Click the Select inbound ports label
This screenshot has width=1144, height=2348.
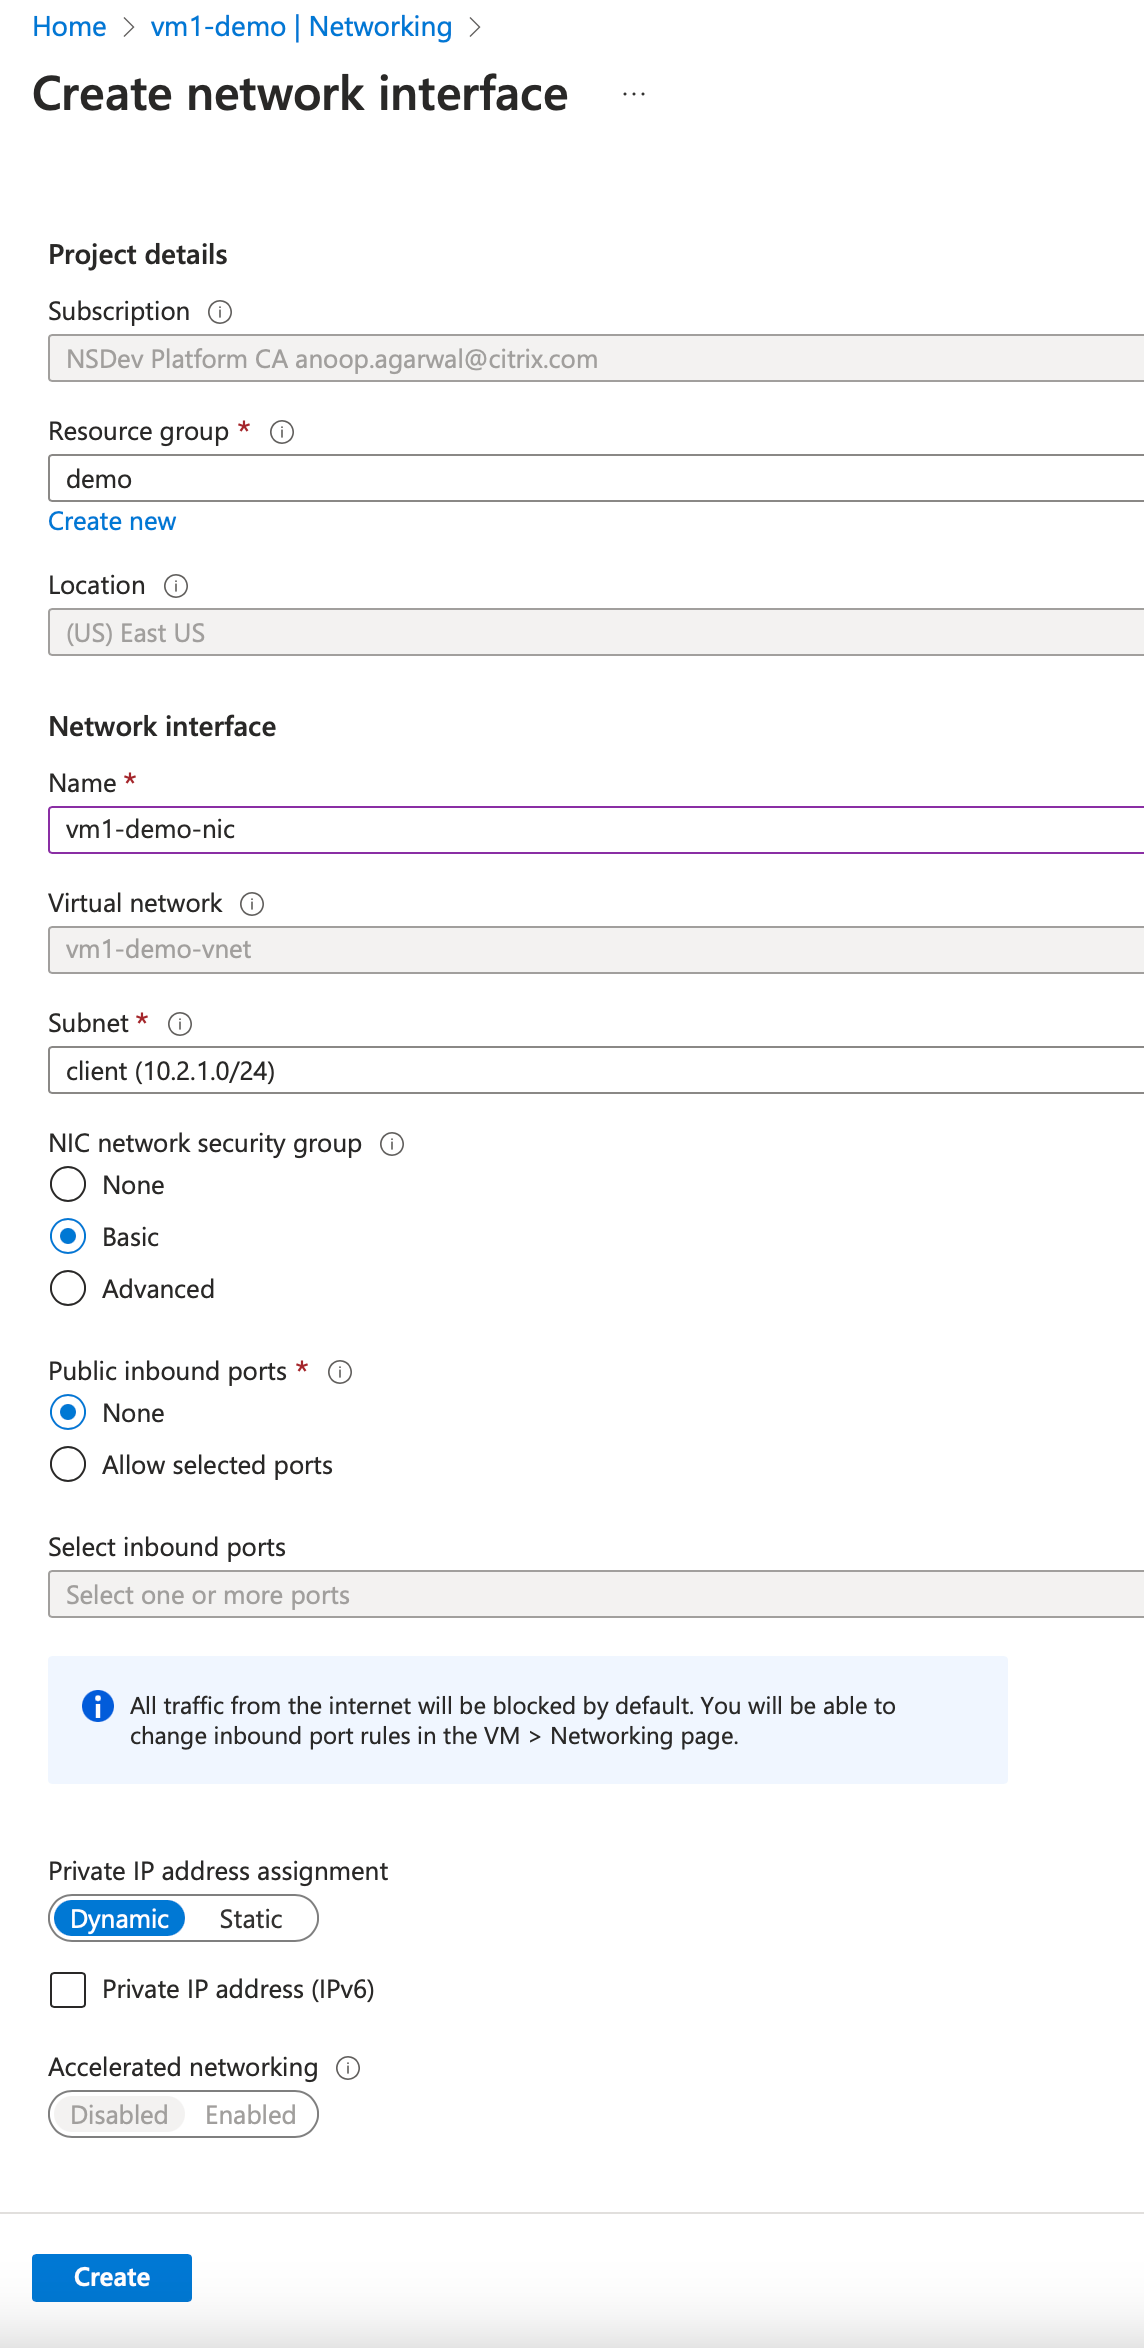(x=167, y=1547)
